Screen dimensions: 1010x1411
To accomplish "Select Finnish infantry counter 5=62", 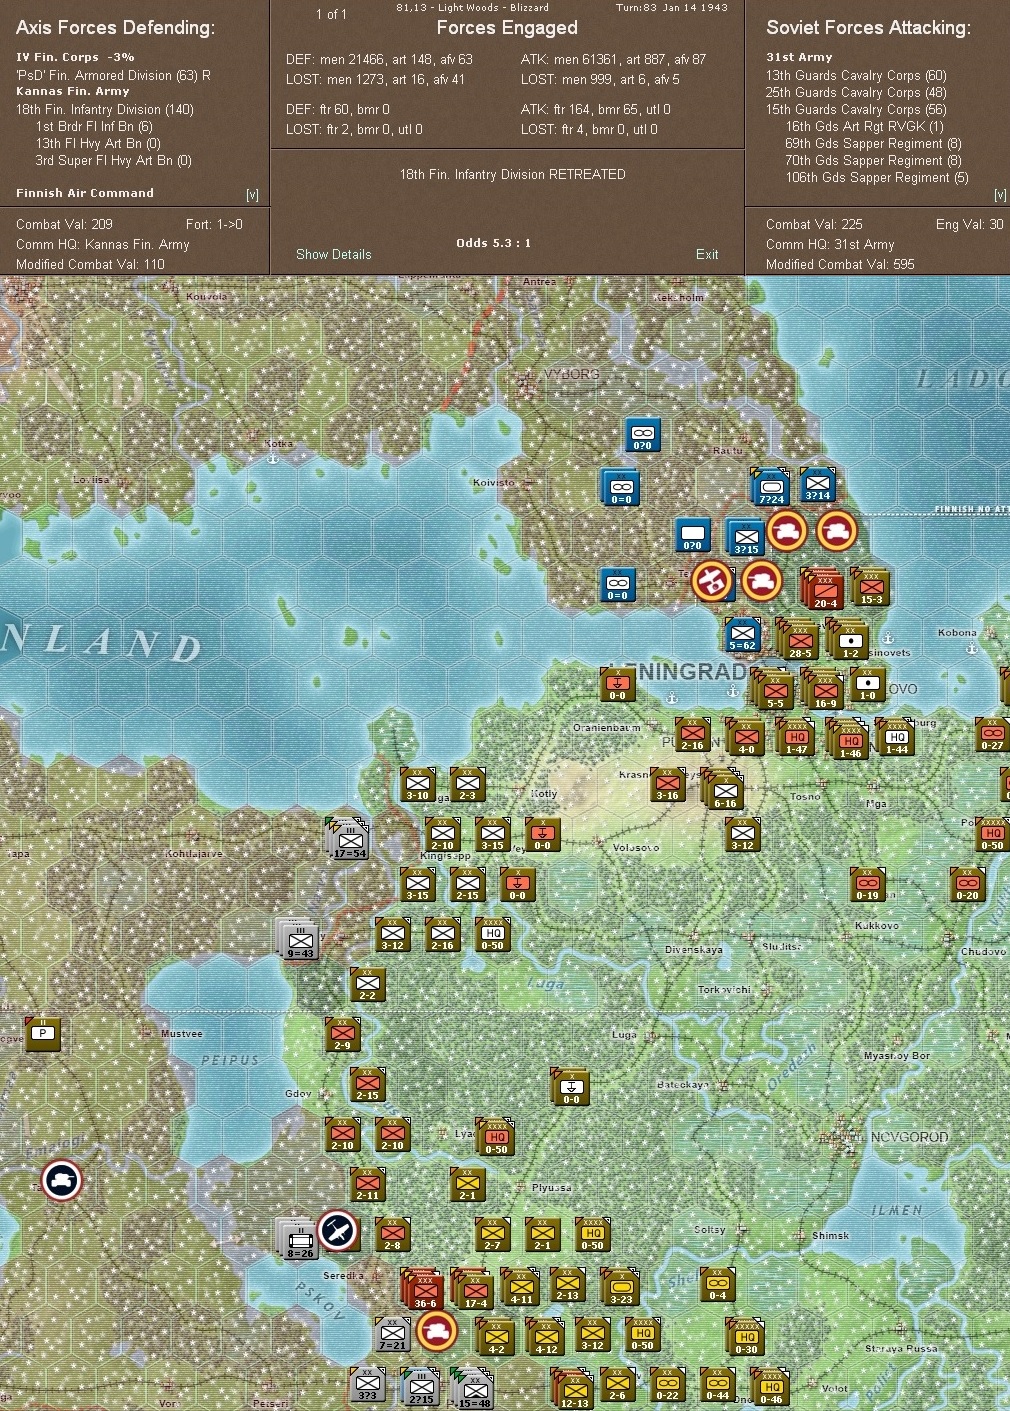I will point(742,634).
